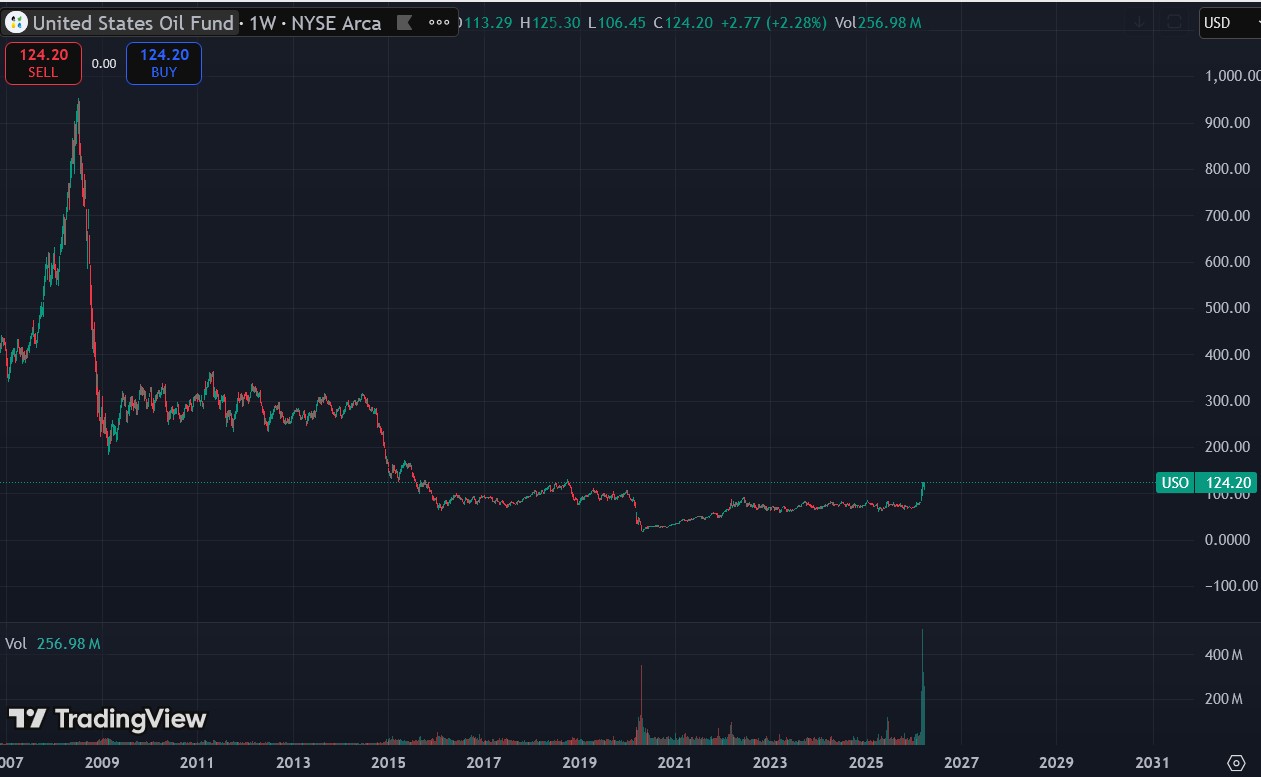Click the 124.20 BUY button
Image resolution: width=1261 pixels, height=777 pixels.
click(x=164, y=63)
